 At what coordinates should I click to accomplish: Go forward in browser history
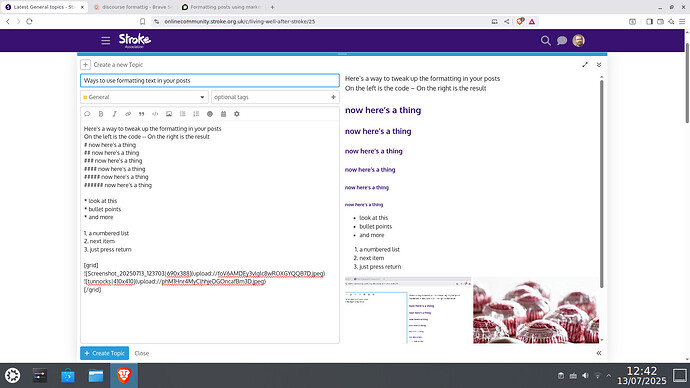pos(18,22)
